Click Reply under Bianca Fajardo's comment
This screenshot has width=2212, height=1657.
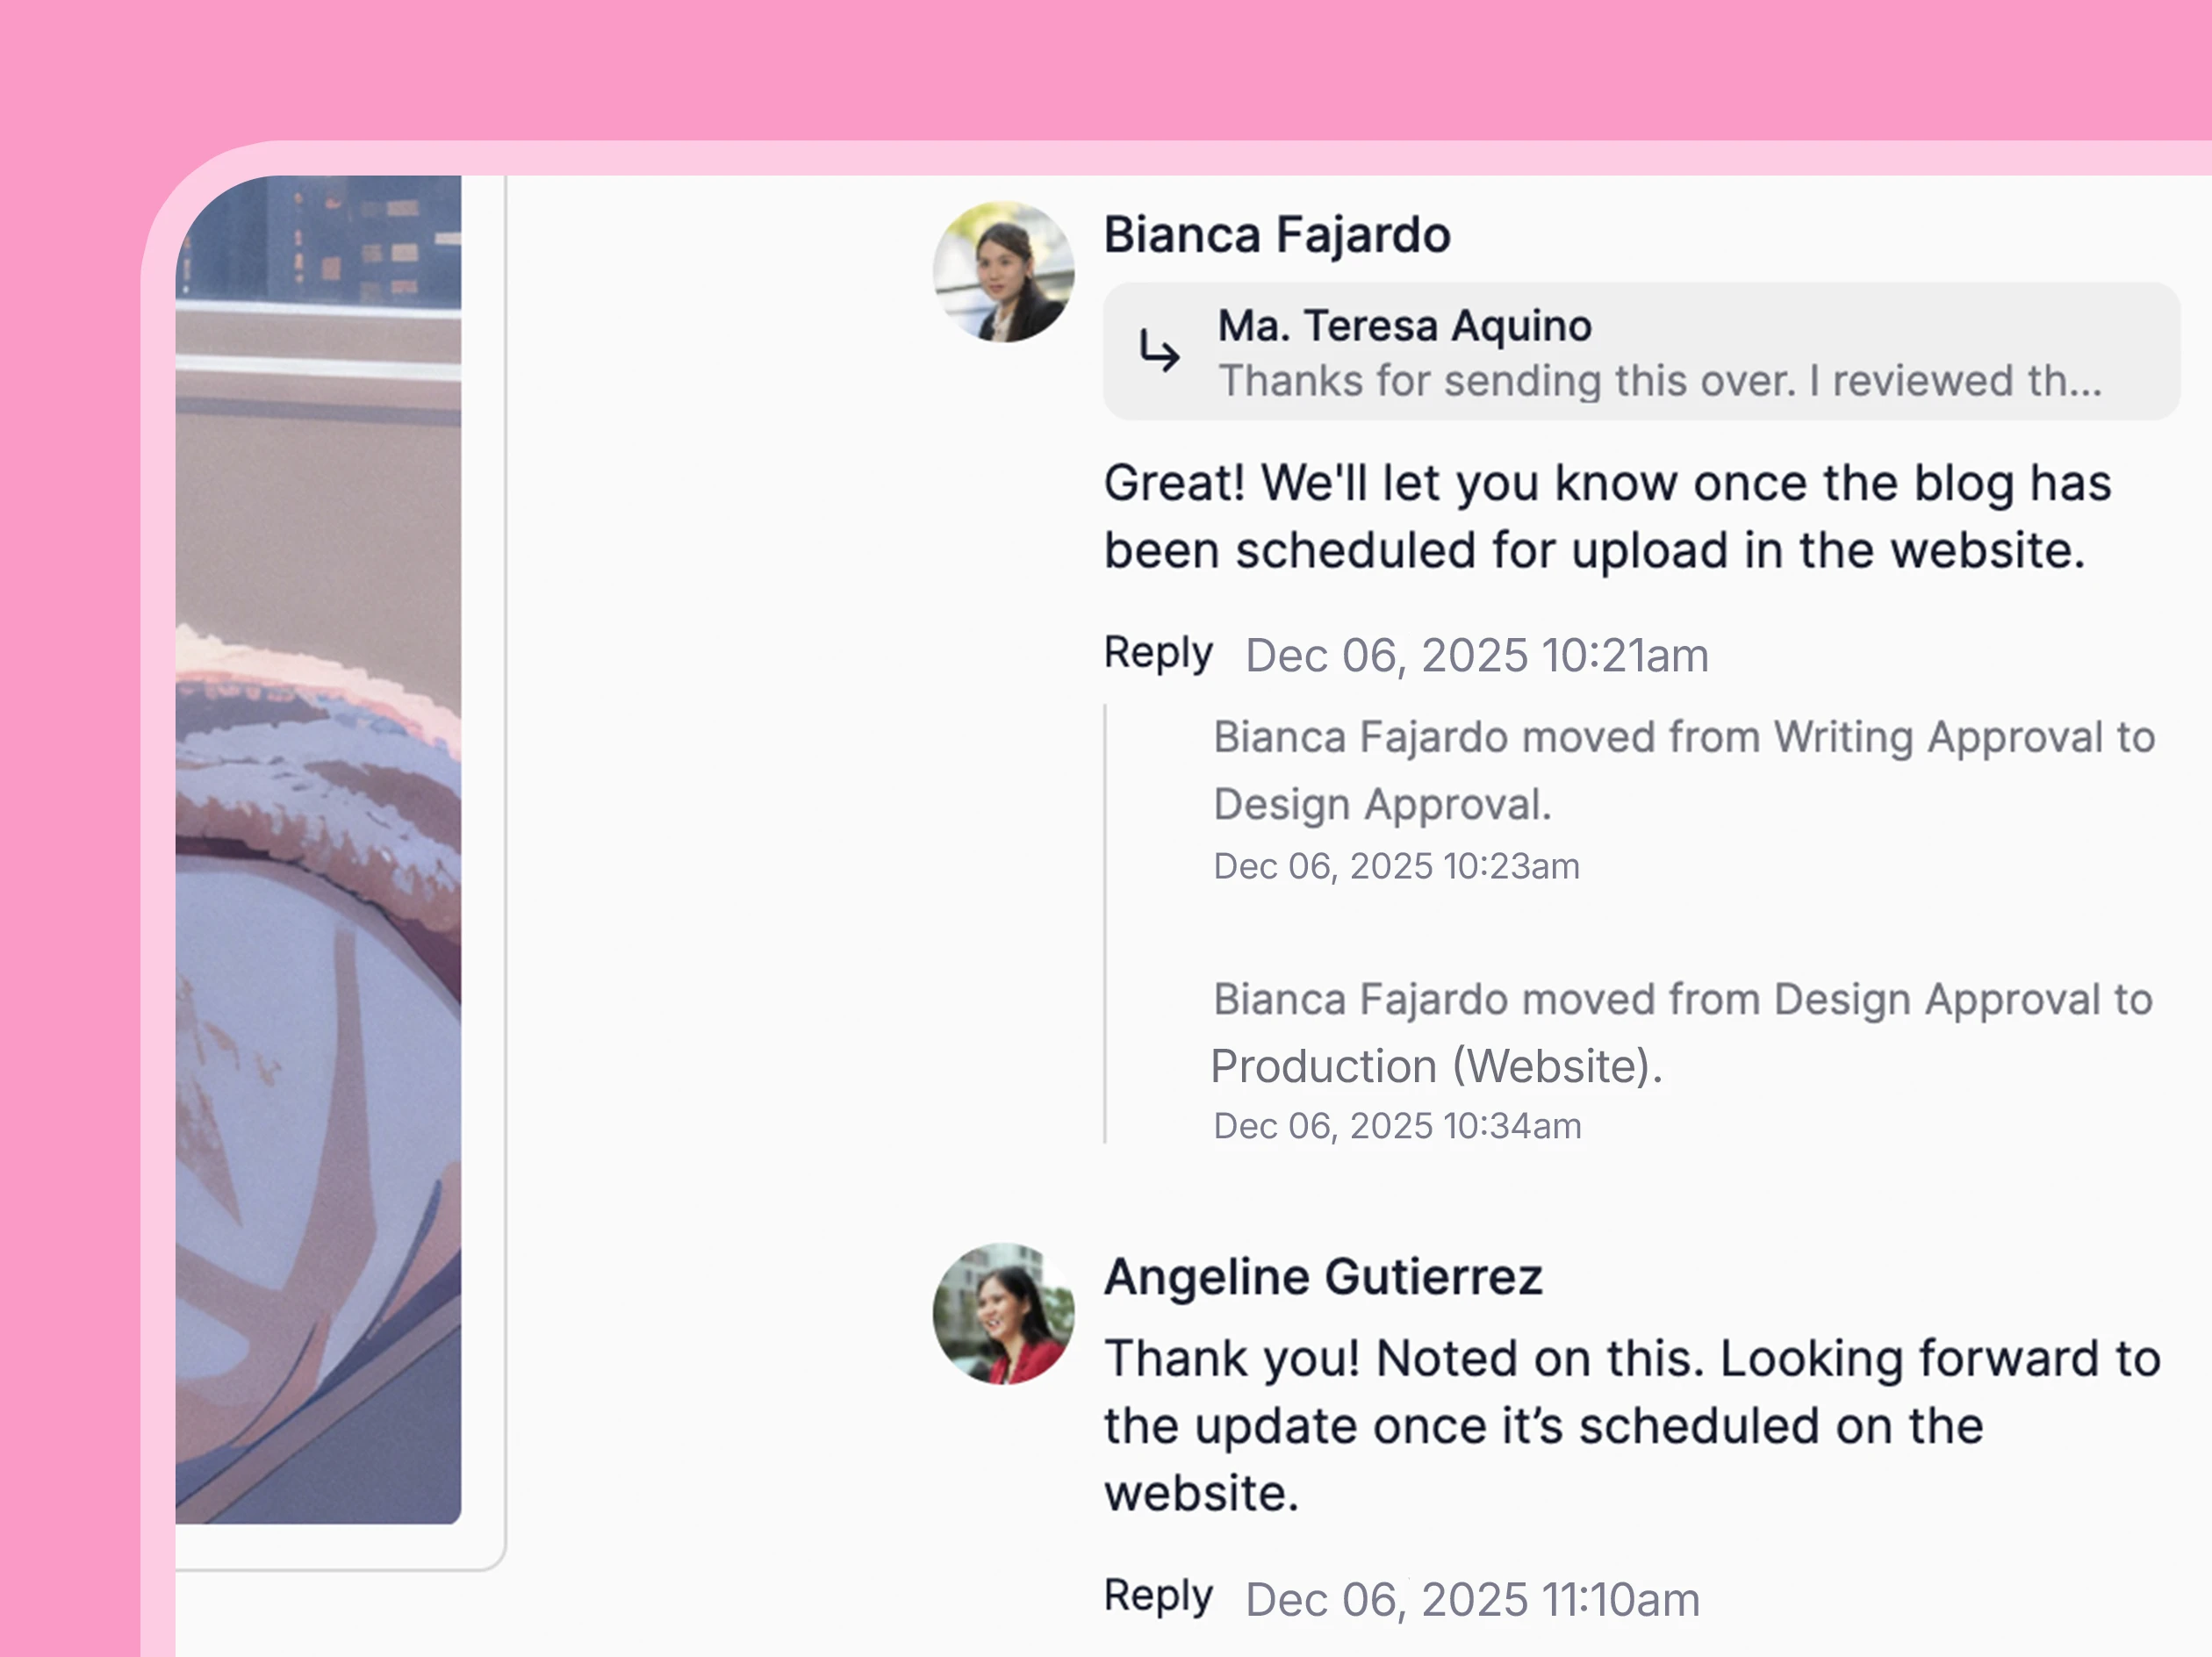pos(1157,653)
